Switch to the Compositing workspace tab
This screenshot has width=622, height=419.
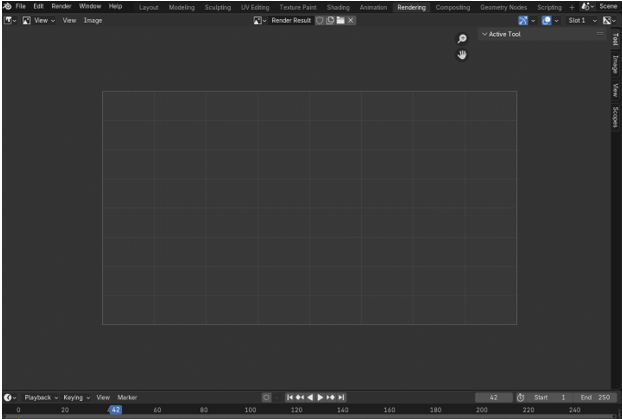click(x=452, y=7)
